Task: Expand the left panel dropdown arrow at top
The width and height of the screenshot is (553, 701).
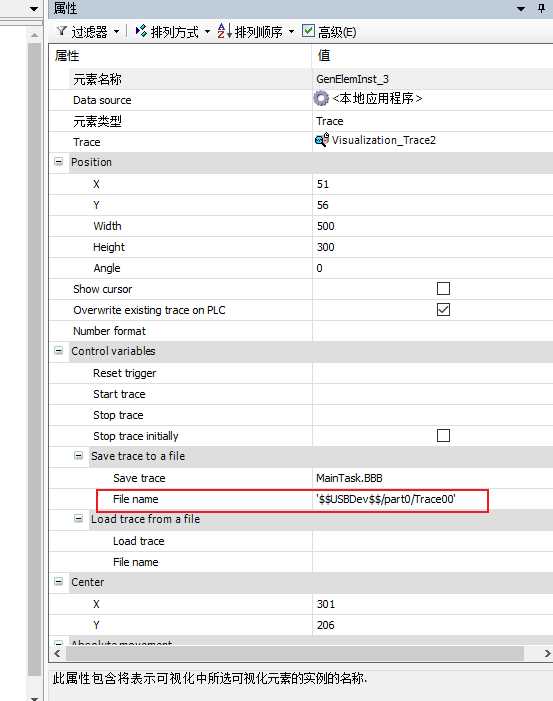Action: 34,8
